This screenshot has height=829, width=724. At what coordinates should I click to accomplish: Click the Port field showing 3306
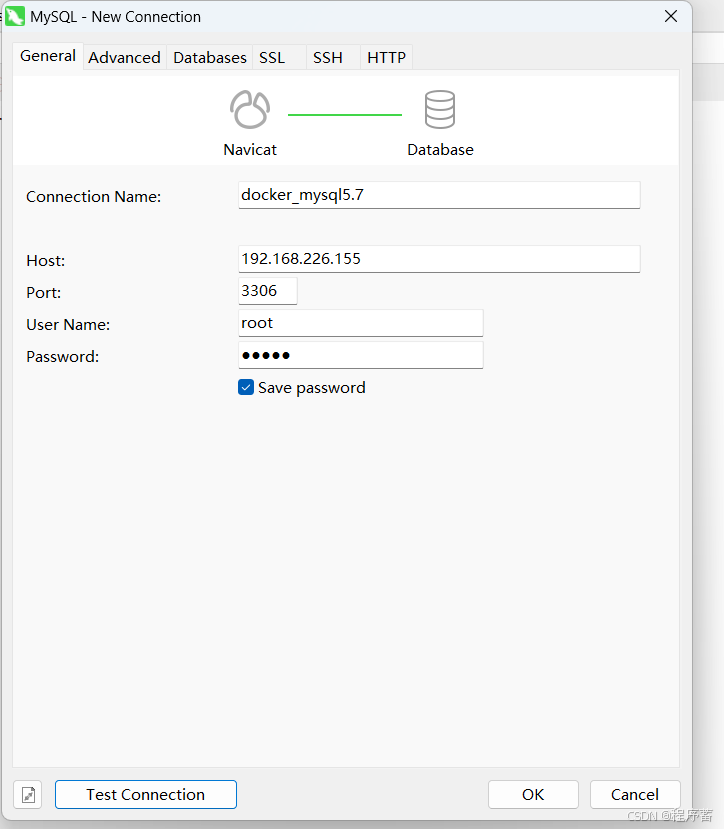pyautogui.click(x=268, y=291)
